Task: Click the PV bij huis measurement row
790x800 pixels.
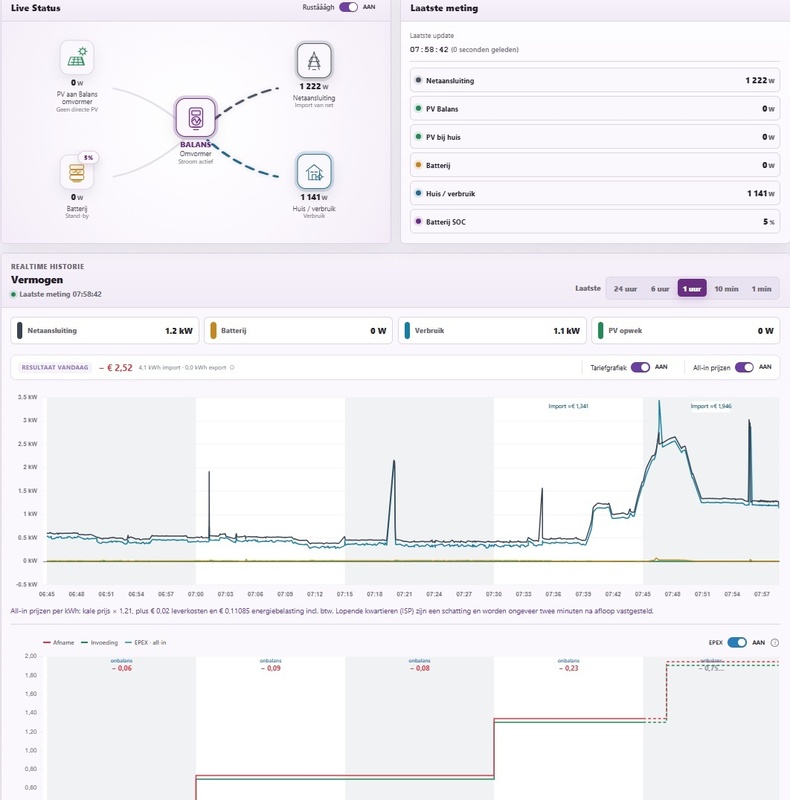Action: click(595, 137)
